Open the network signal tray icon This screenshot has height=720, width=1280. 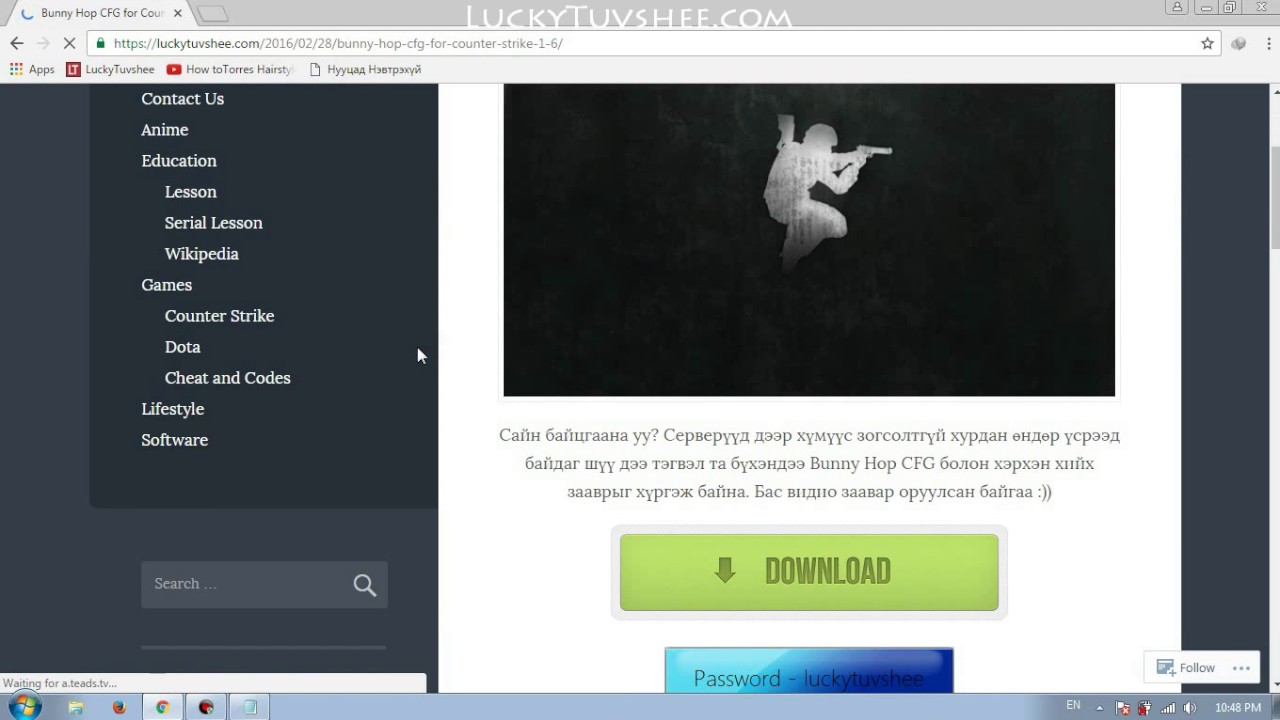tap(1167, 707)
